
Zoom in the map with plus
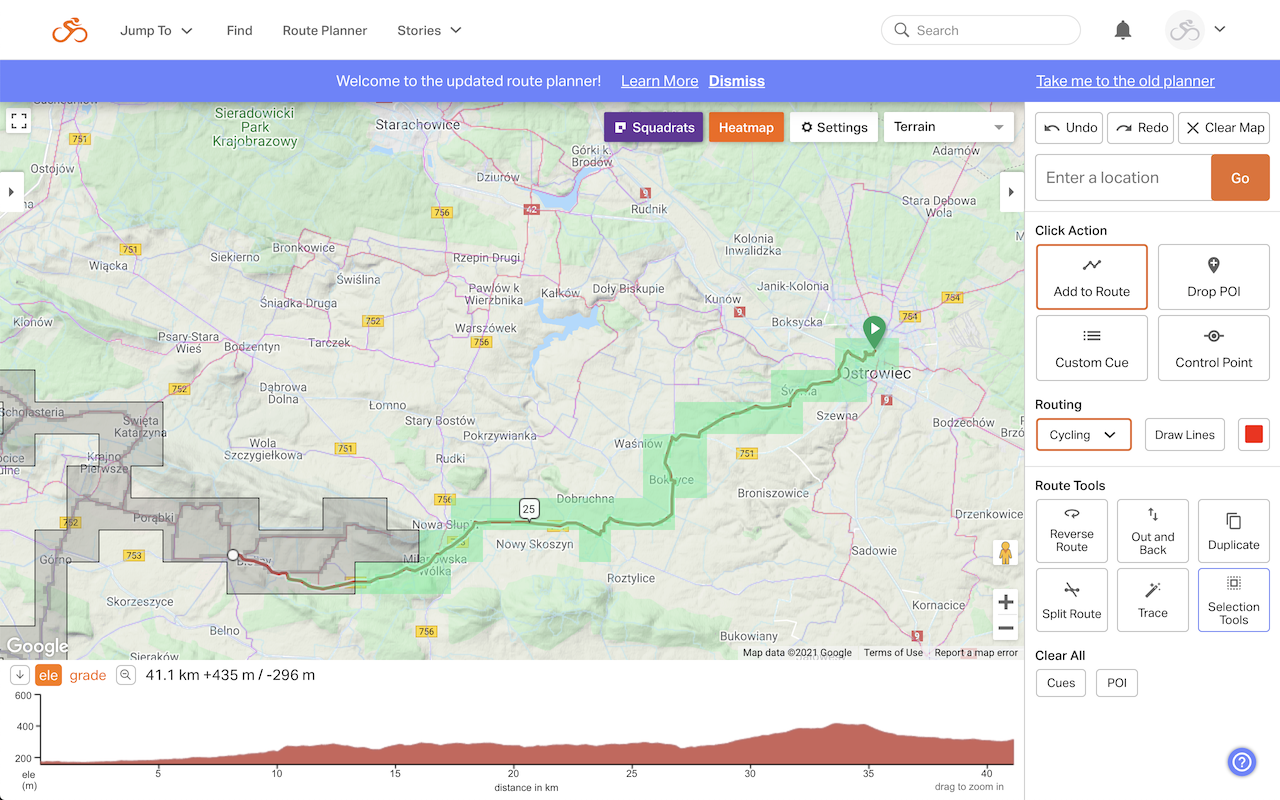coord(1006,602)
